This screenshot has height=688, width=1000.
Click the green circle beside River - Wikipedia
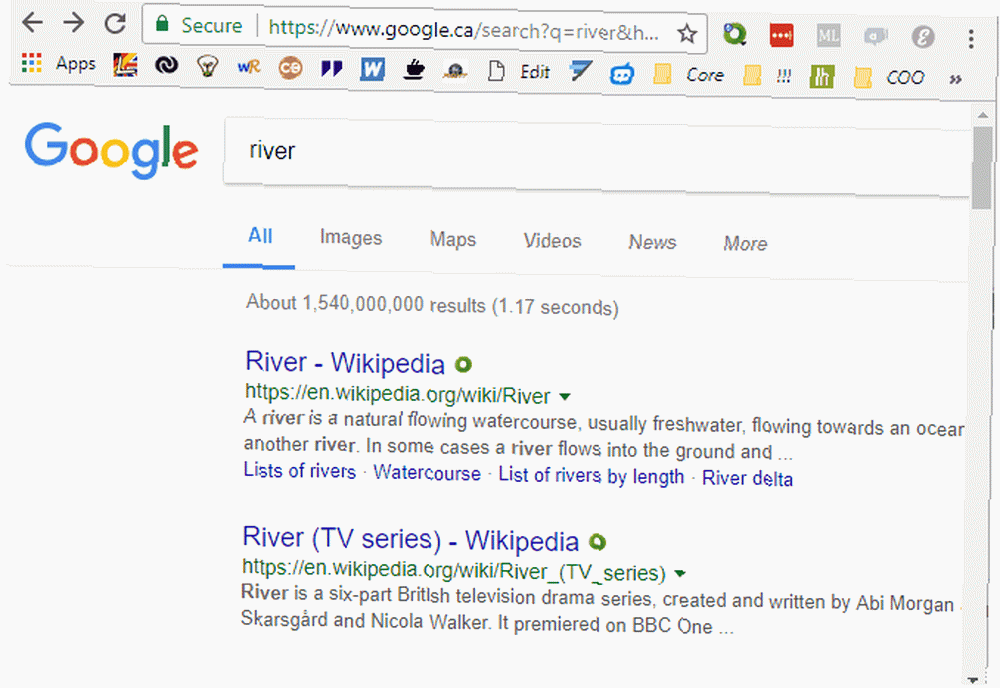pos(463,365)
